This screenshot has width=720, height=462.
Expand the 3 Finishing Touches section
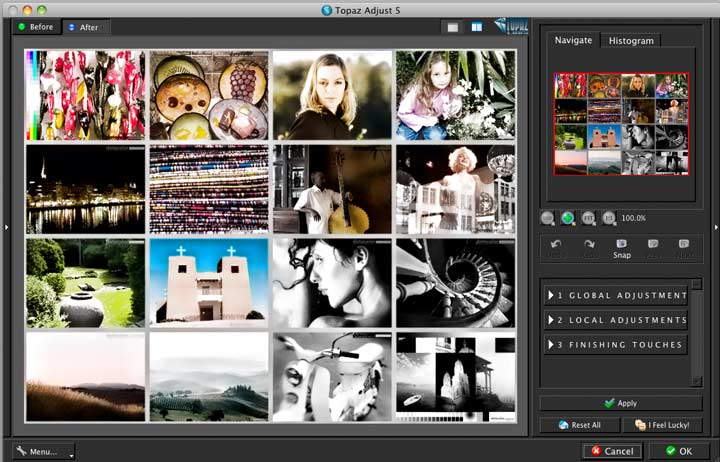(x=615, y=344)
